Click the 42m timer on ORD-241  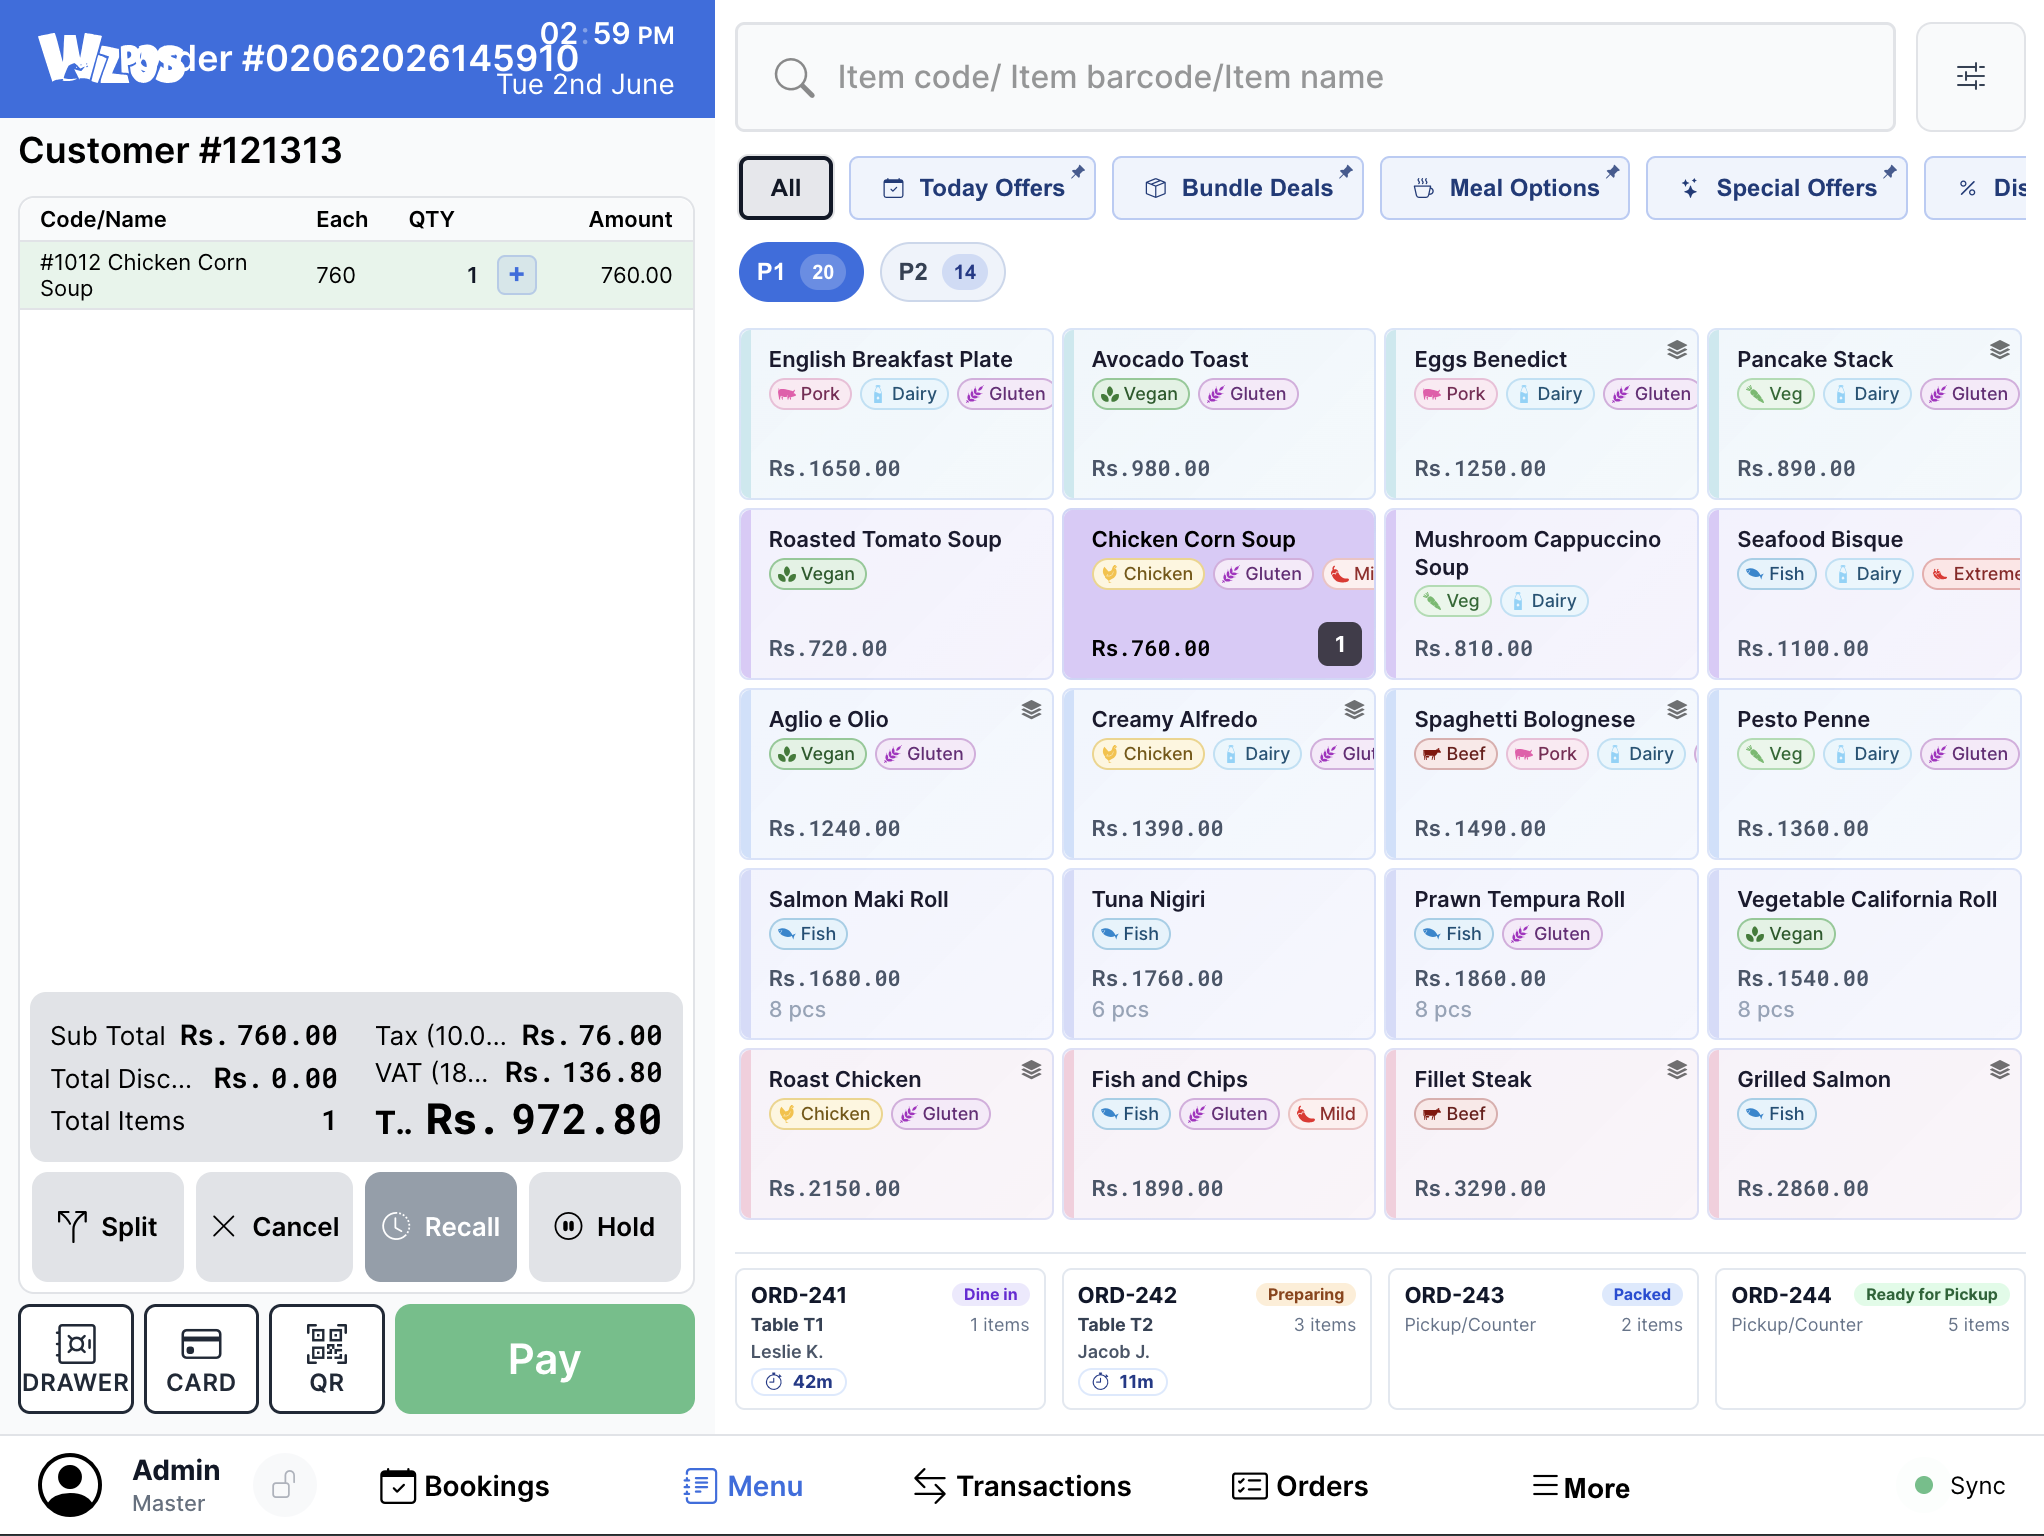799,1382
